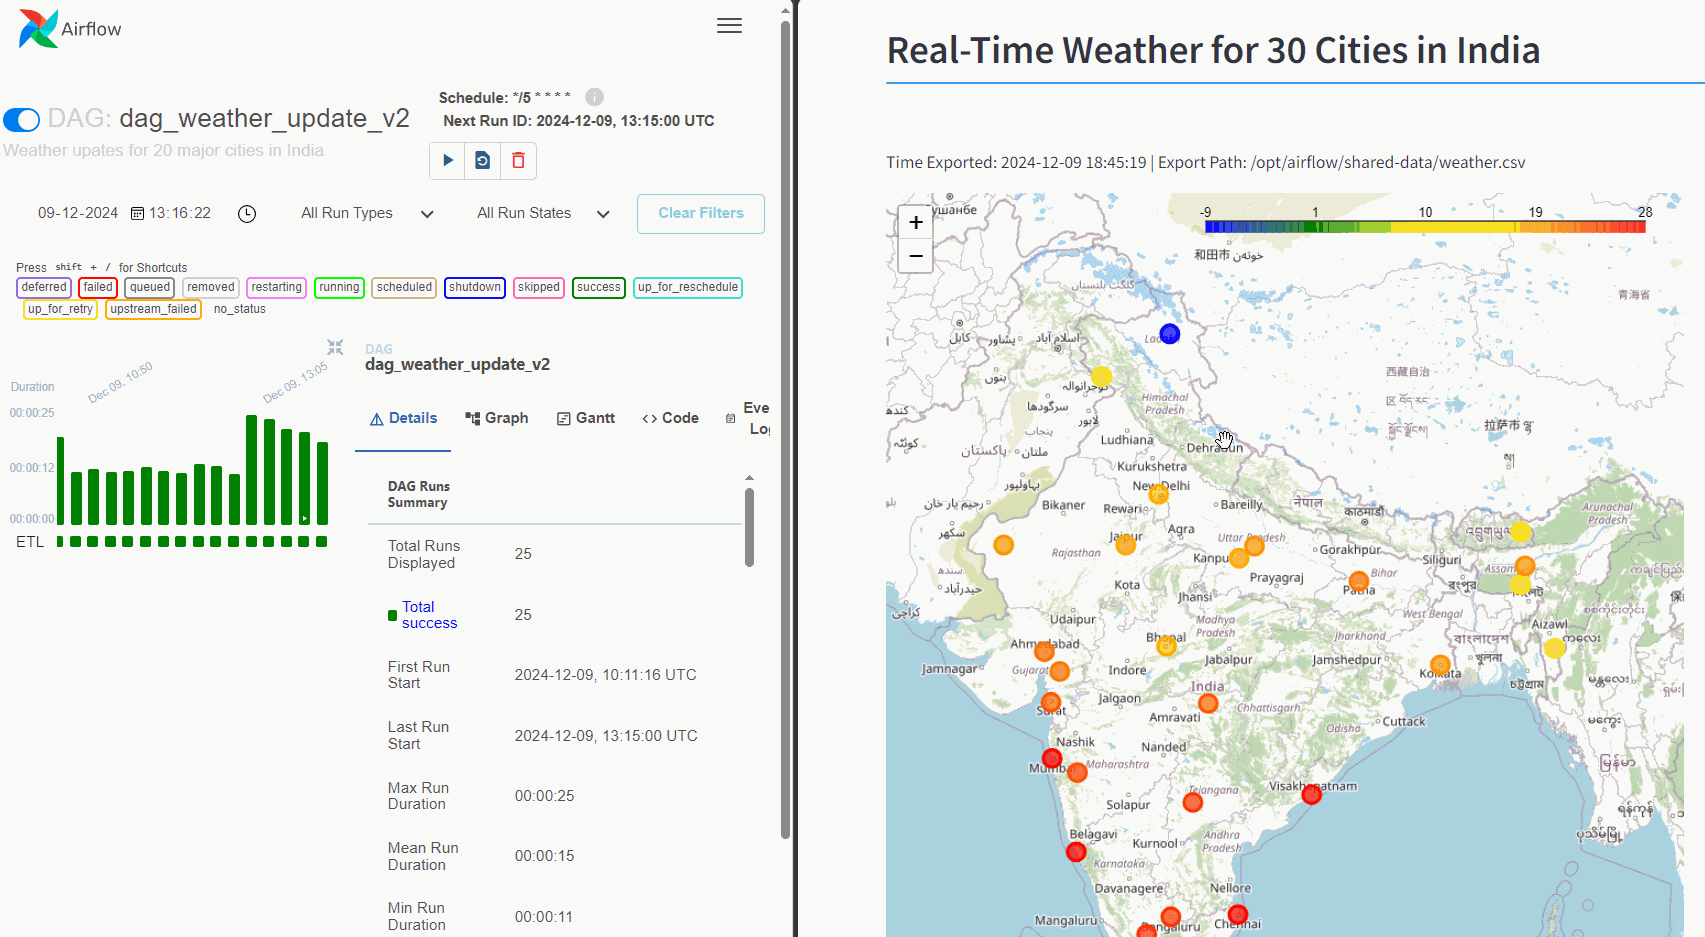Trigger the DAG with play button
This screenshot has width=1705, height=937.
447,160
